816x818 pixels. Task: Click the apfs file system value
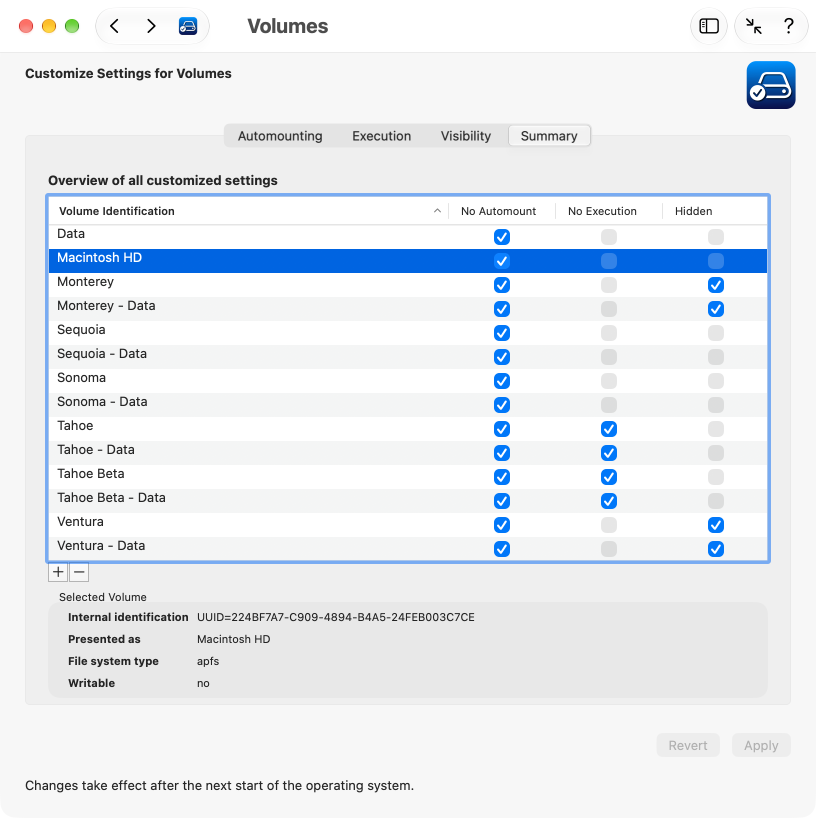(208, 661)
